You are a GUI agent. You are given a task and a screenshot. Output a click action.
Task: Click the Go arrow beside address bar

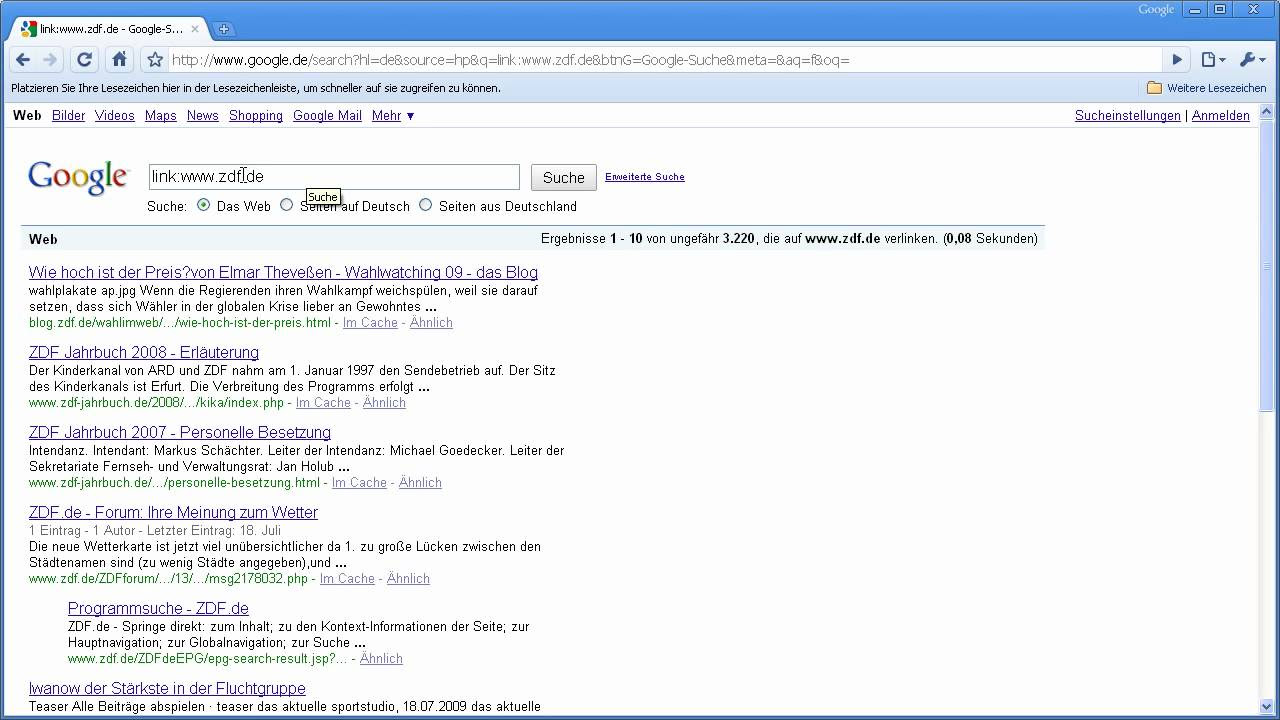(1177, 60)
